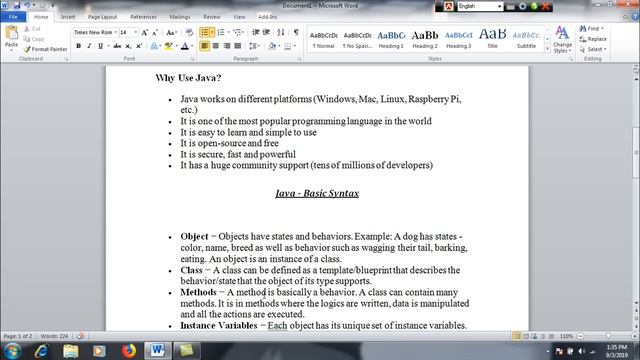The height and width of the screenshot is (360, 640).
Task: Switch to the References tab
Action: coord(143,17)
